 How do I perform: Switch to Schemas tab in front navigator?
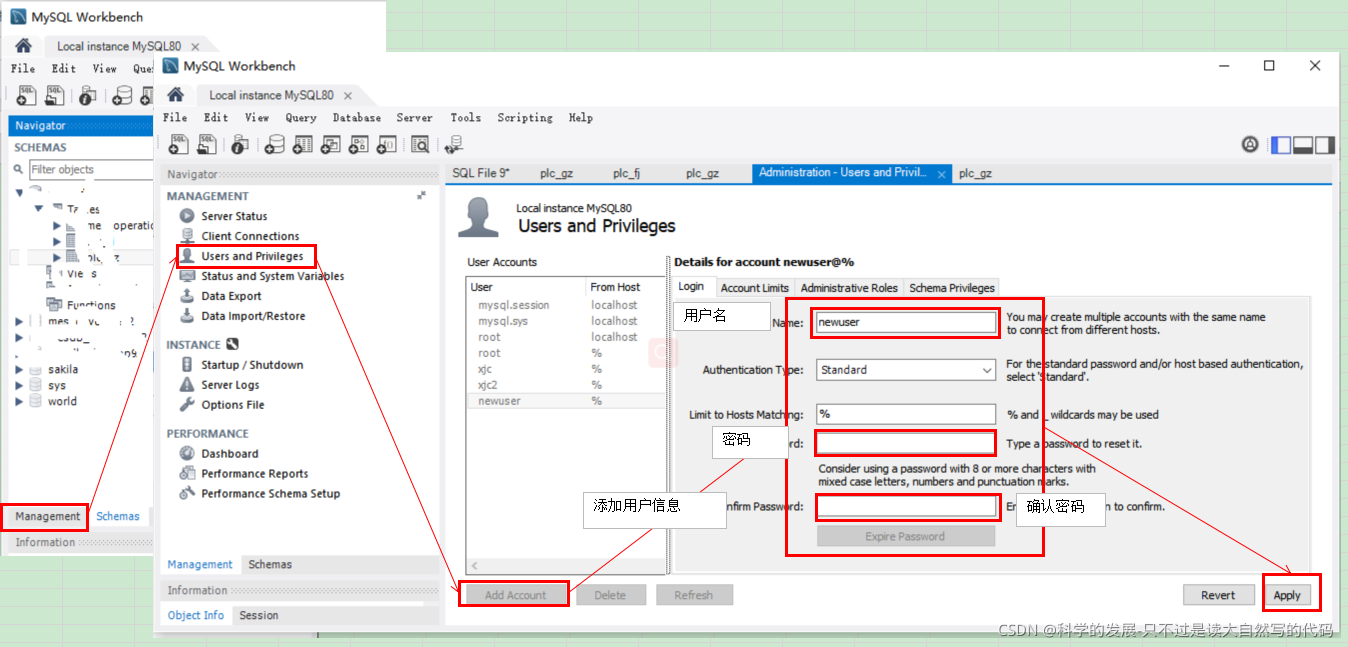pos(270,565)
